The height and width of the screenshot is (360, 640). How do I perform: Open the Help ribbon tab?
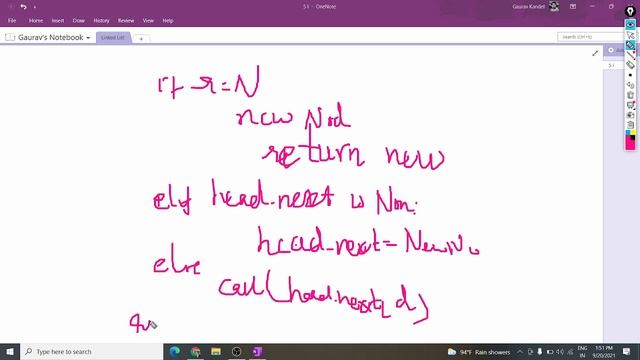click(x=168, y=20)
